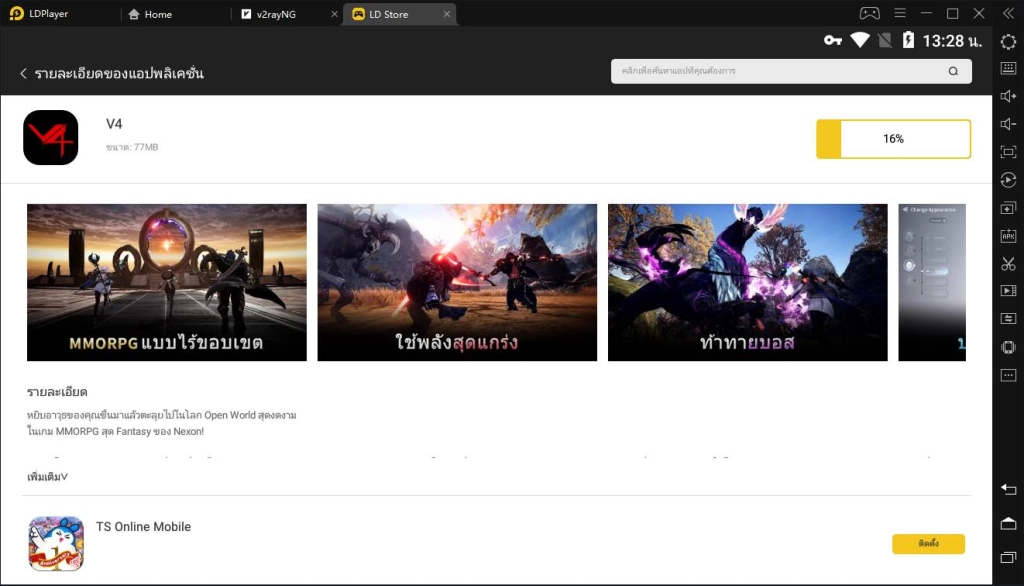Close the LD Store tab
Screen dimensions: 1024x586
pyautogui.click(x=447, y=14)
